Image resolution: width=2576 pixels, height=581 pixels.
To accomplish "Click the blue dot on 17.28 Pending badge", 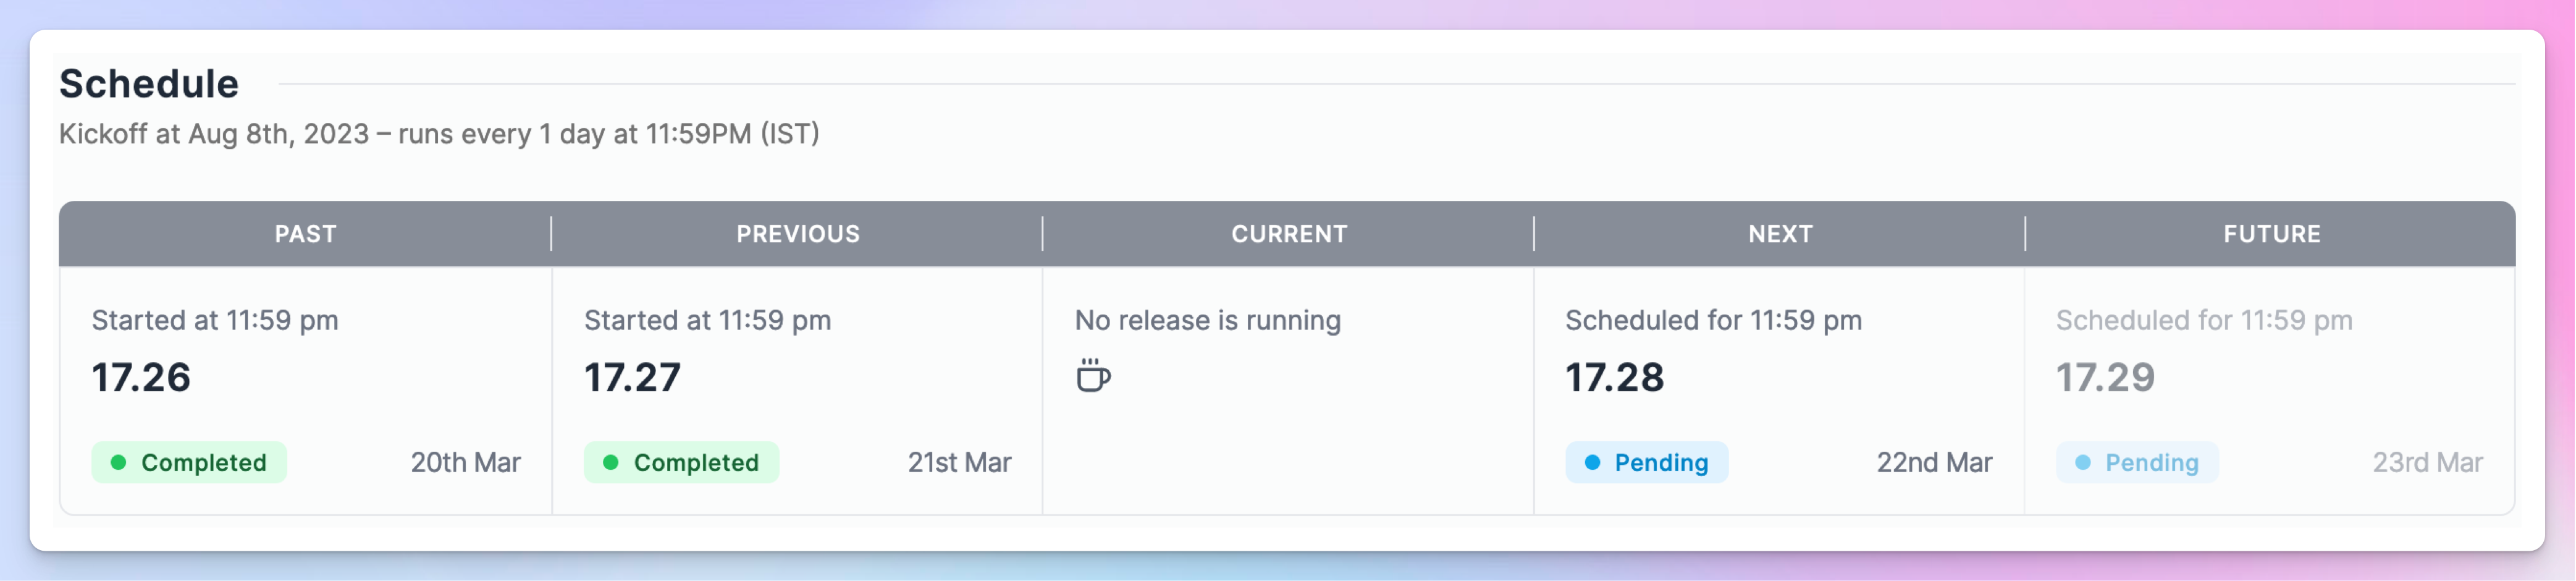I will pos(1592,462).
